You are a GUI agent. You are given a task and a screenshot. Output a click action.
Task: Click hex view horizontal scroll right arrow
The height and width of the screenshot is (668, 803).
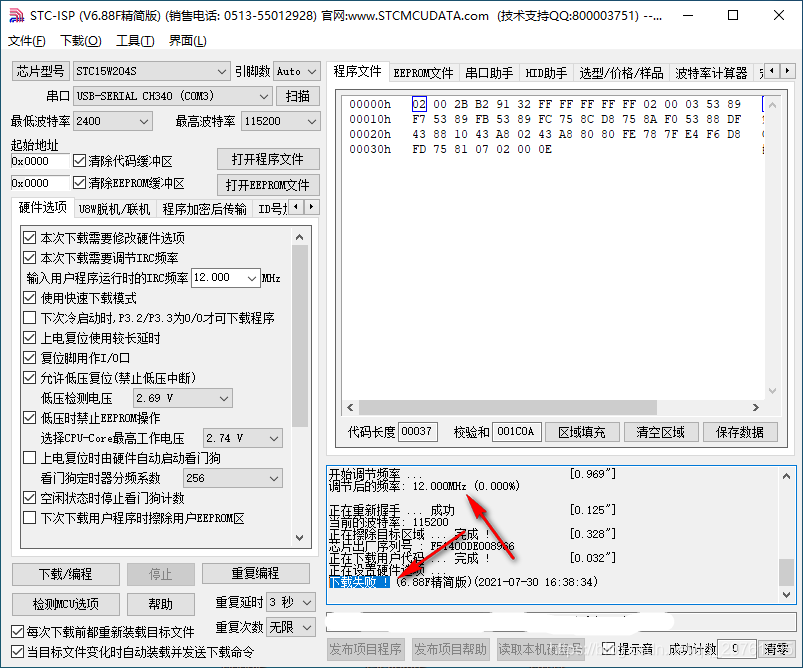(x=755, y=407)
